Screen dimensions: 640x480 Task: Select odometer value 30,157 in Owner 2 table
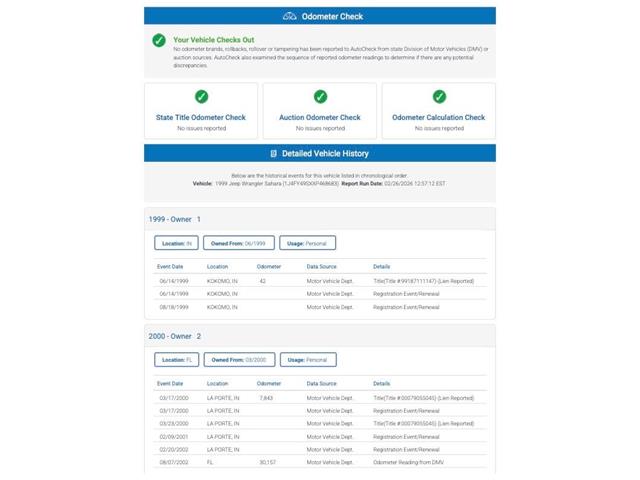point(267,462)
